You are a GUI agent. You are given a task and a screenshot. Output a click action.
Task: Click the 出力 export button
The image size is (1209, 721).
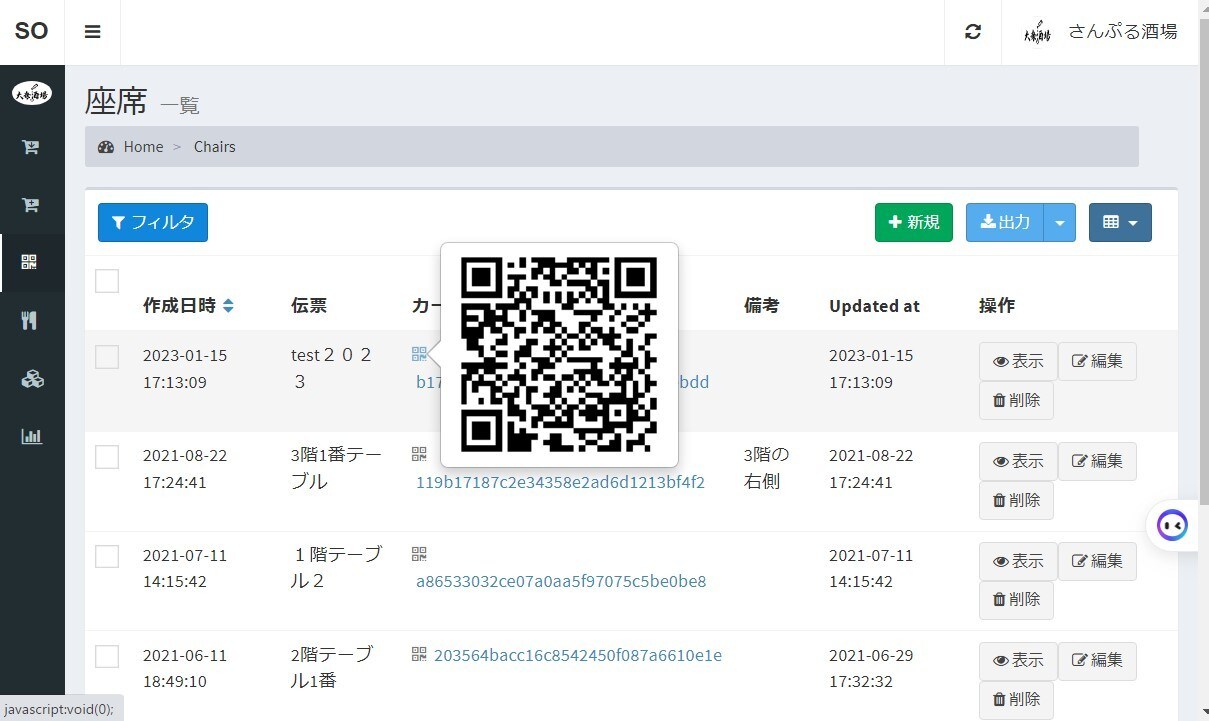(x=1005, y=222)
